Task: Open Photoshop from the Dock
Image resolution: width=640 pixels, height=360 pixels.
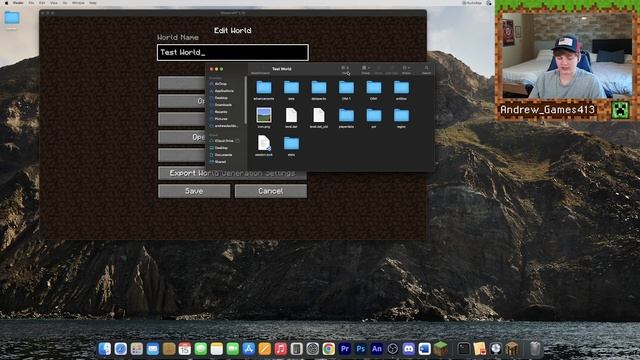Action: pyautogui.click(x=360, y=349)
